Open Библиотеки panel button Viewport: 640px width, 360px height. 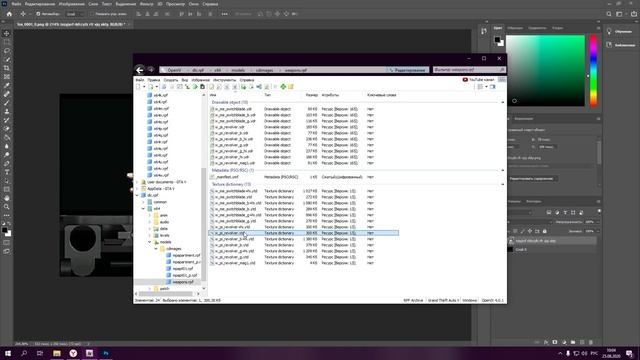pyautogui.click(x=620, y=45)
